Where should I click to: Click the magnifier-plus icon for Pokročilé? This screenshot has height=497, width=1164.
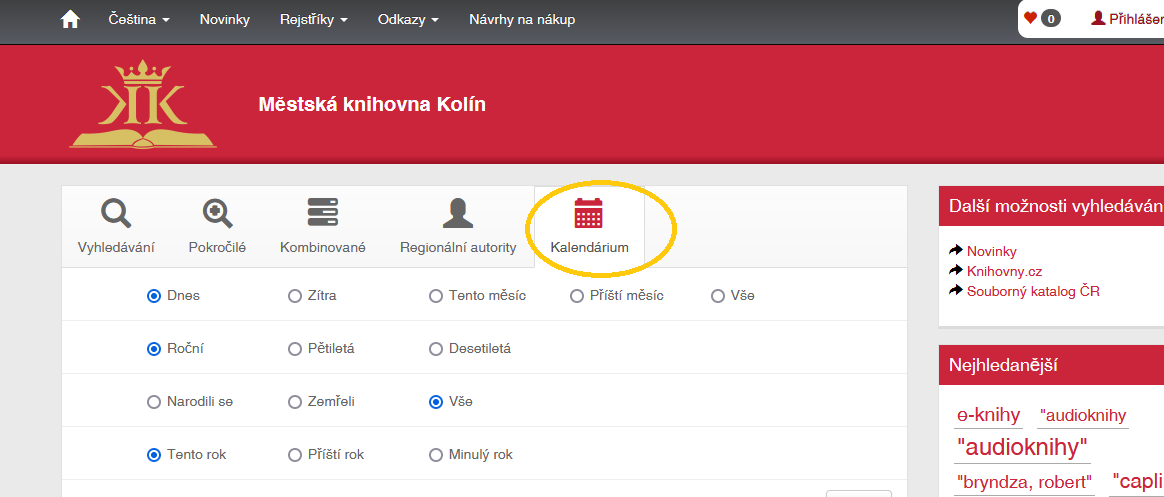click(x=218, y=214)
